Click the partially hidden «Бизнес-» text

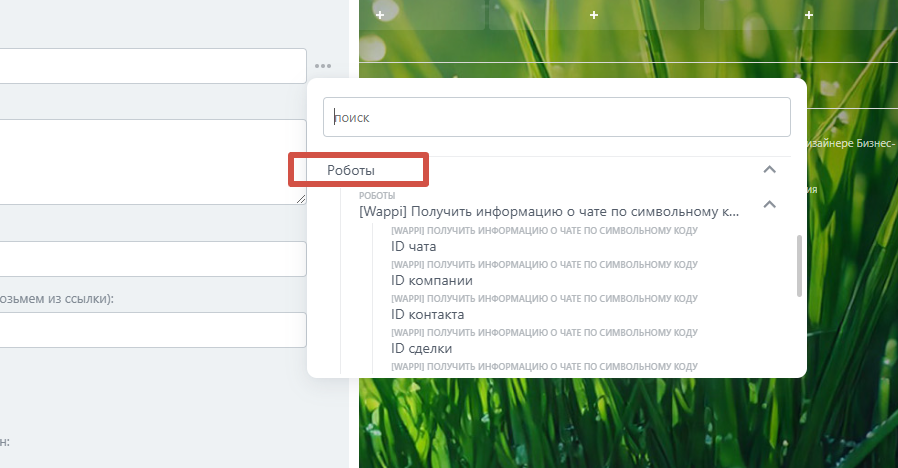pyautogui.click(x=876, y=143)
